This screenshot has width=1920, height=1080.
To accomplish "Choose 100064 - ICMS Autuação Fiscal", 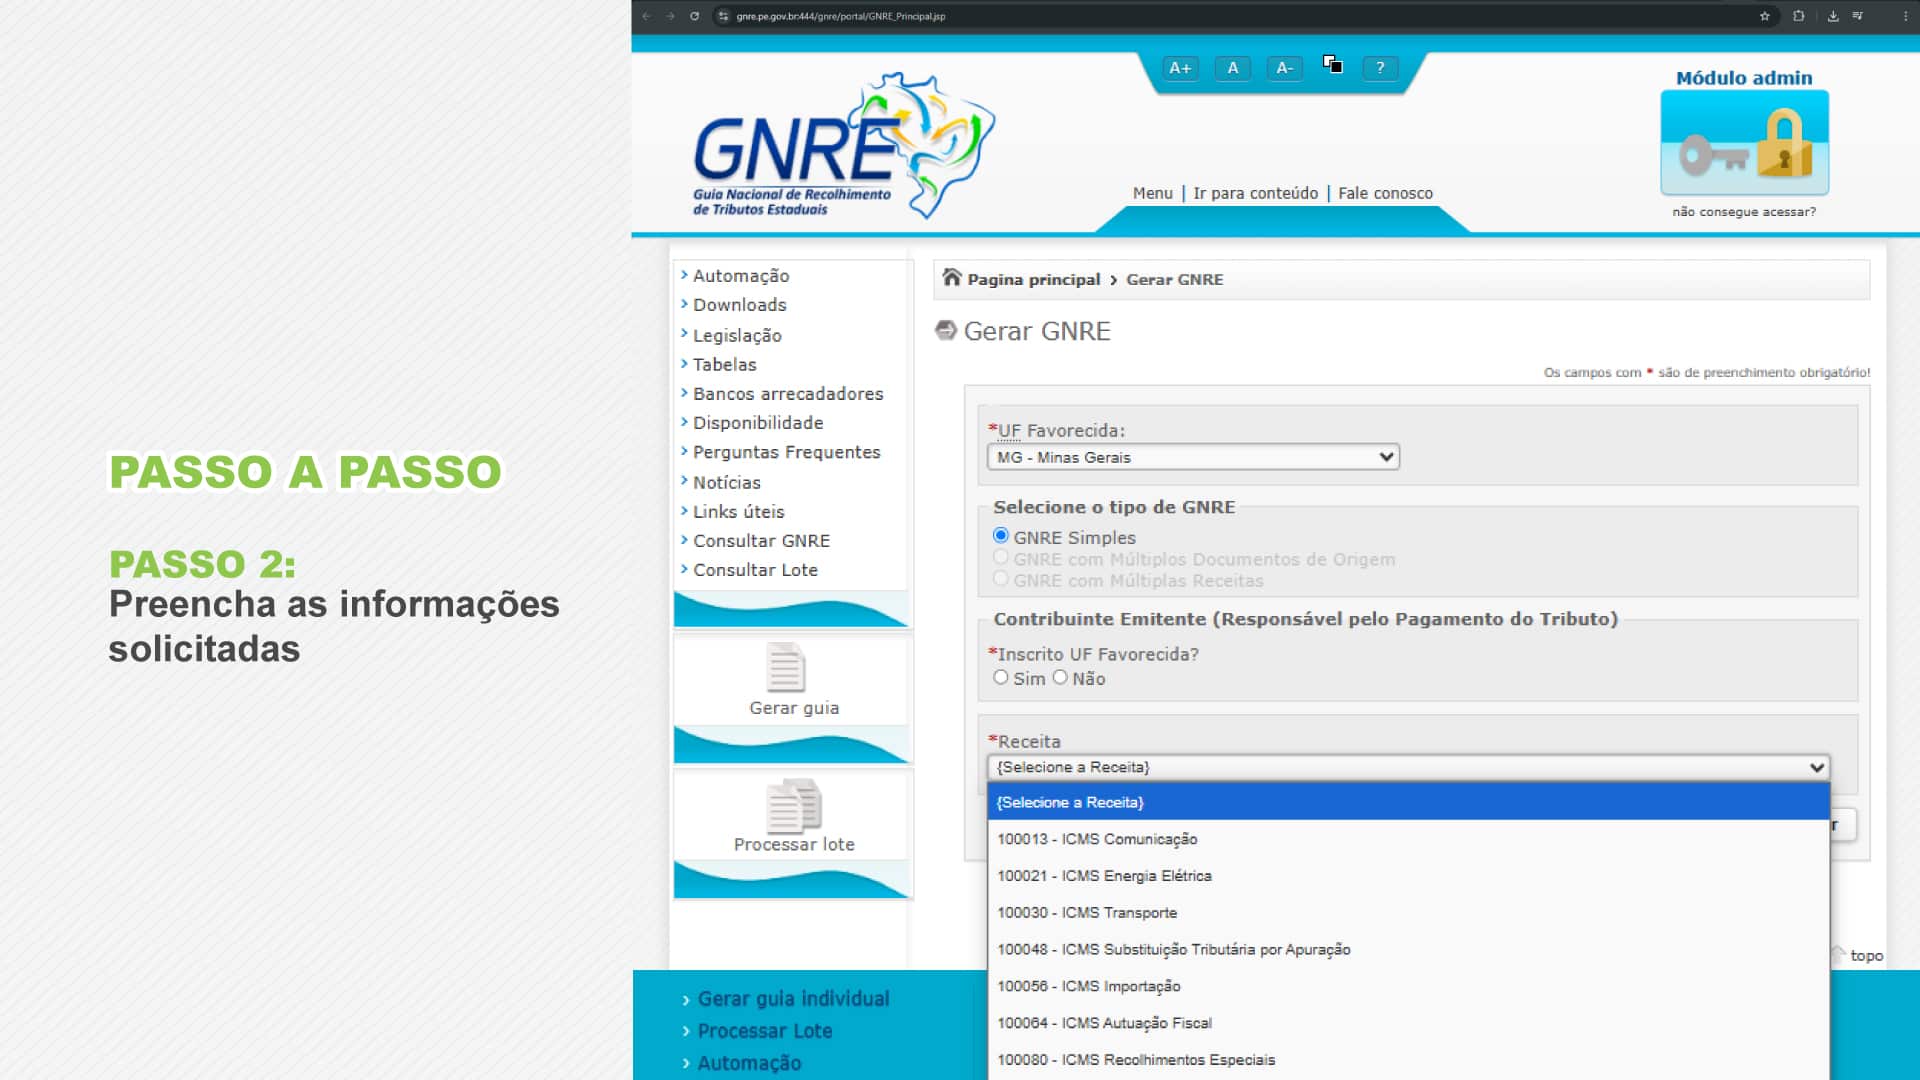I will click(1409, 1023).
